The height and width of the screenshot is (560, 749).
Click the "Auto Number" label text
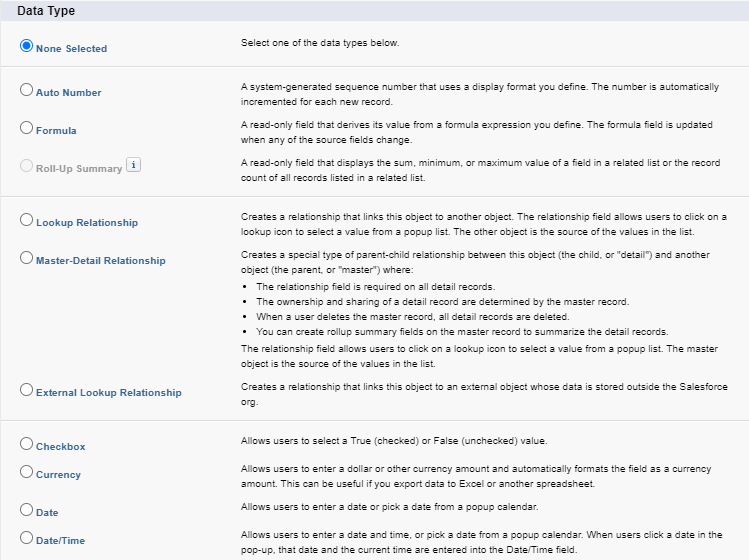pyautogui.click(x=68, y=93)
